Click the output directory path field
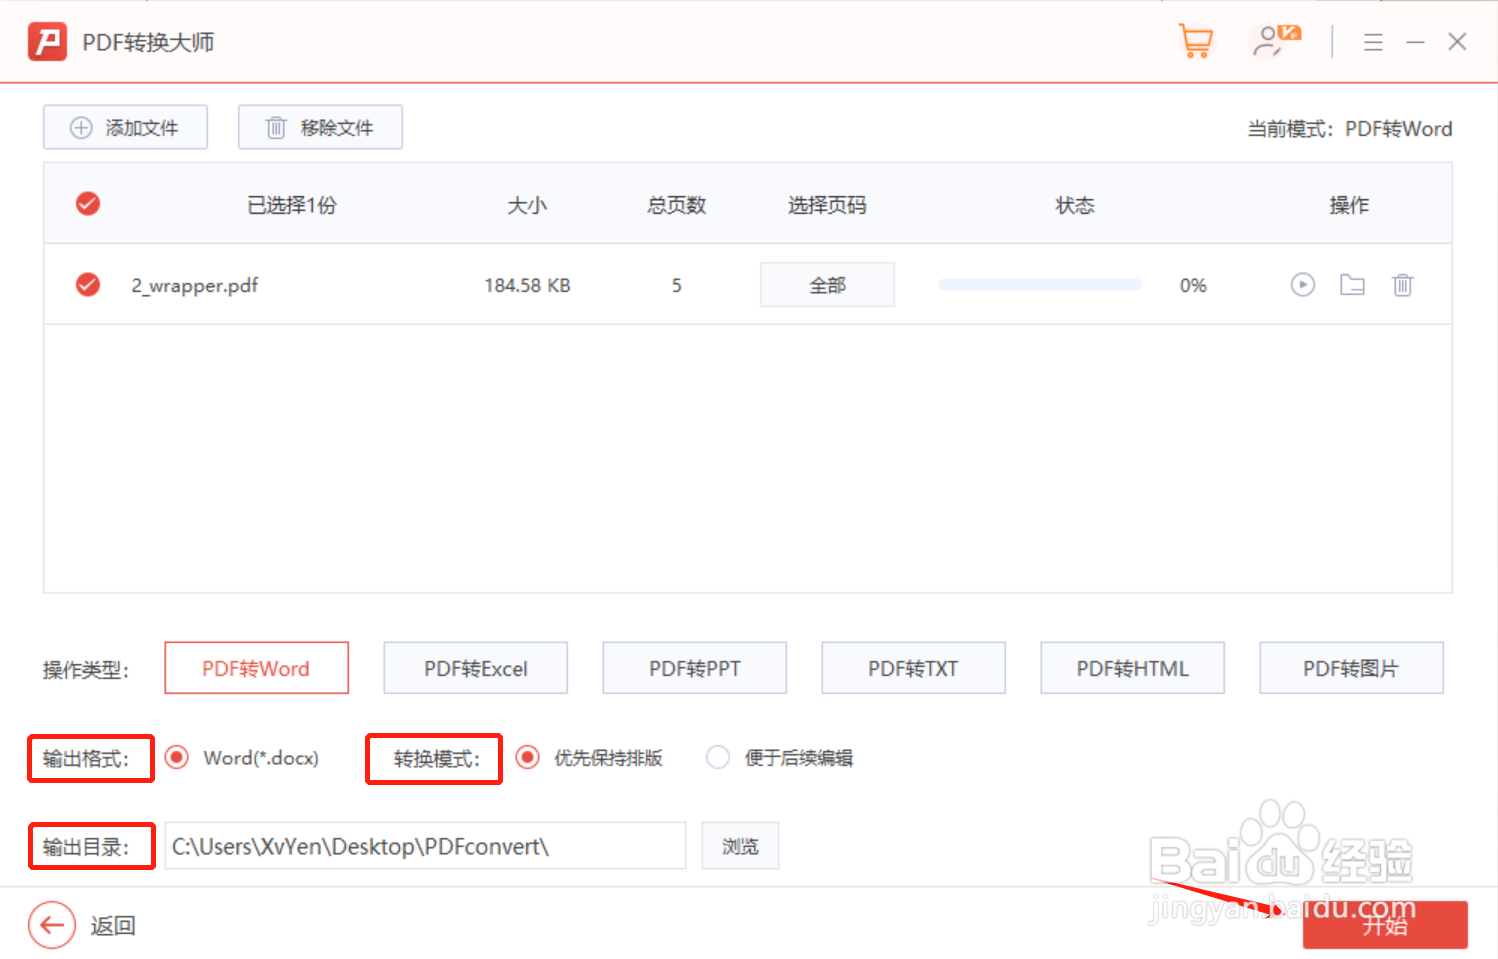 pos(425,846)
